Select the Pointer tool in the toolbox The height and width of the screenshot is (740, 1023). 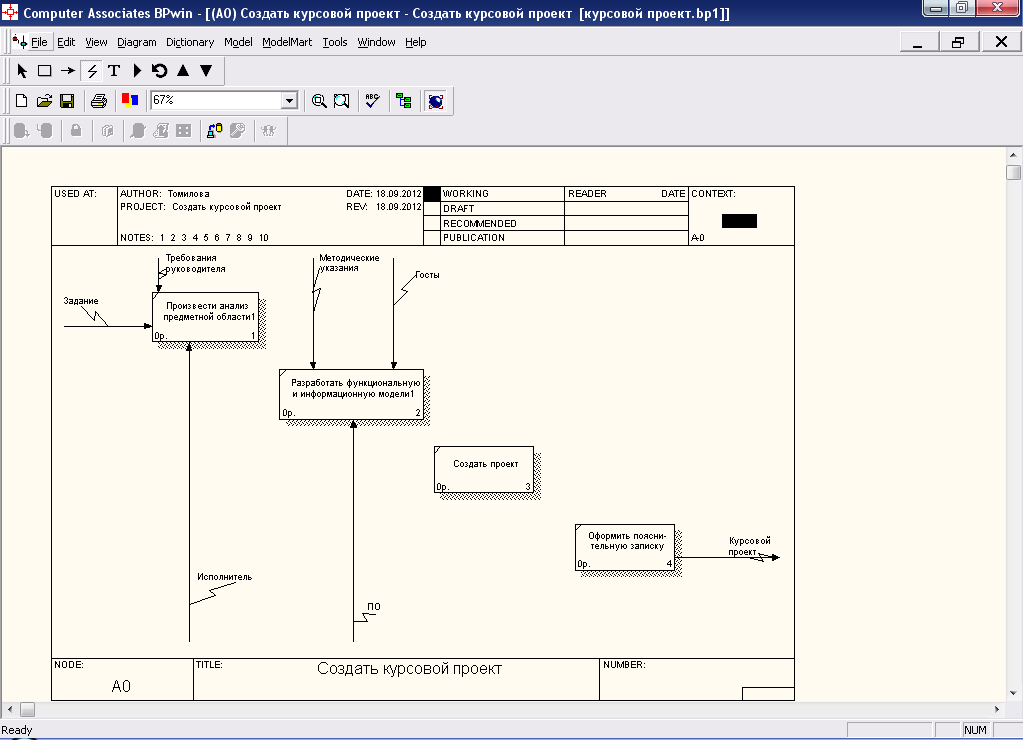click(22, 70)
